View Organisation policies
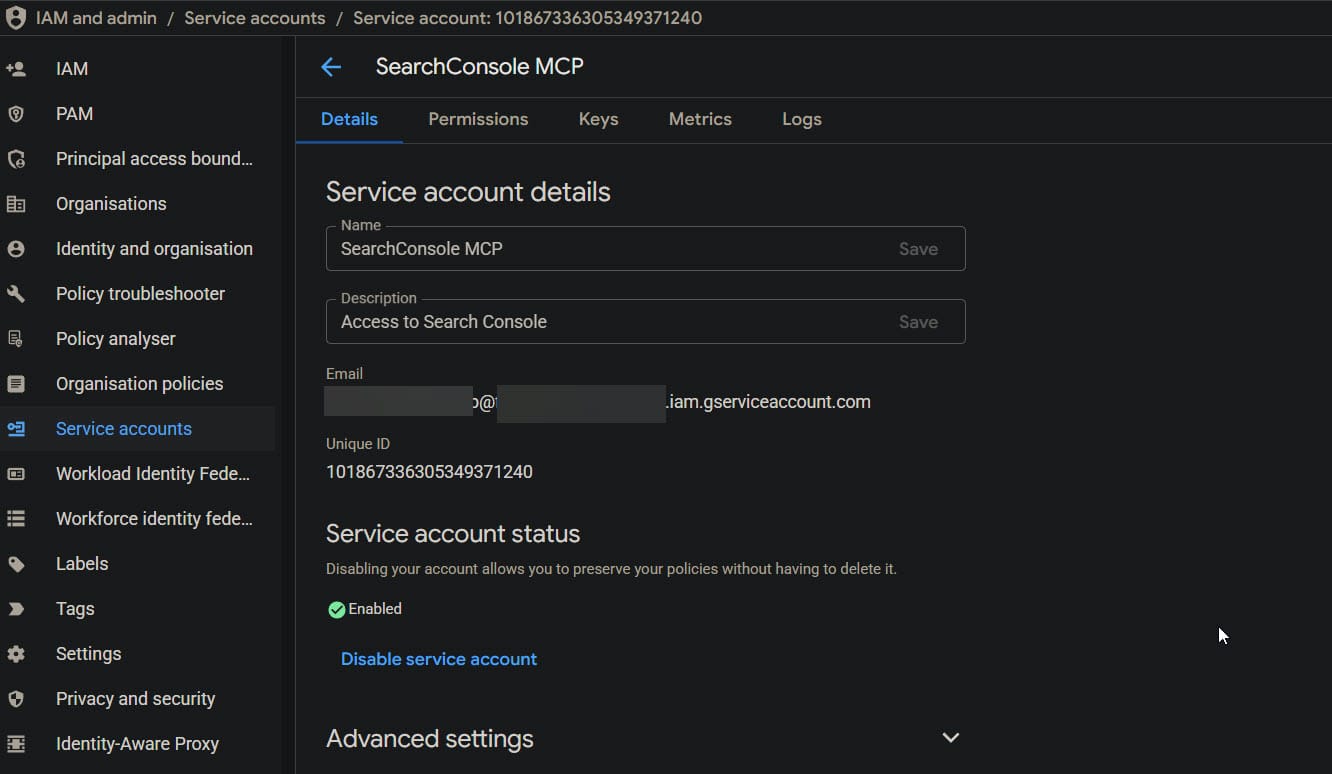Screen dimensions: 1332x774 click(139, 383)
